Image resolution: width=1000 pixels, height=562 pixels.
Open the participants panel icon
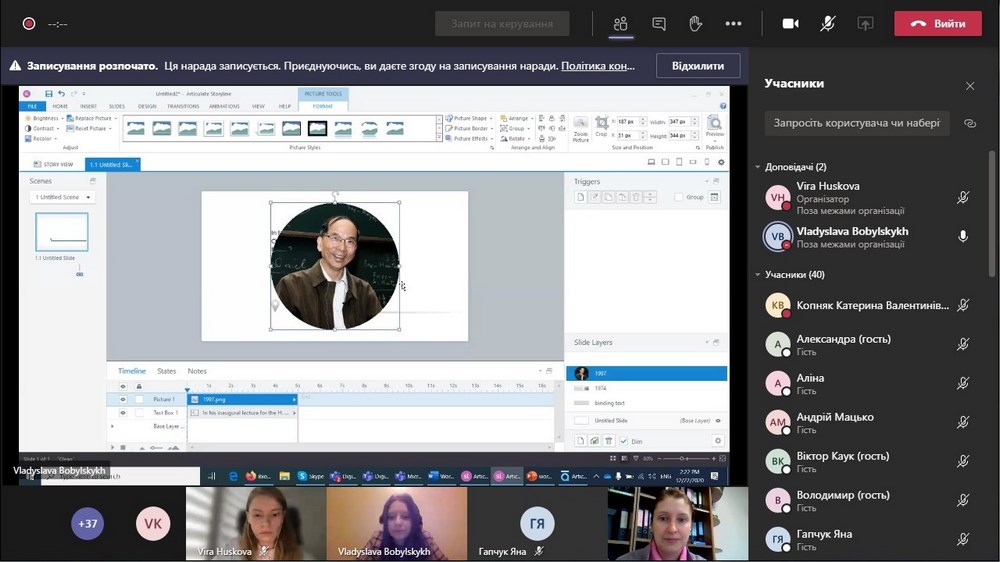(621, 24)
